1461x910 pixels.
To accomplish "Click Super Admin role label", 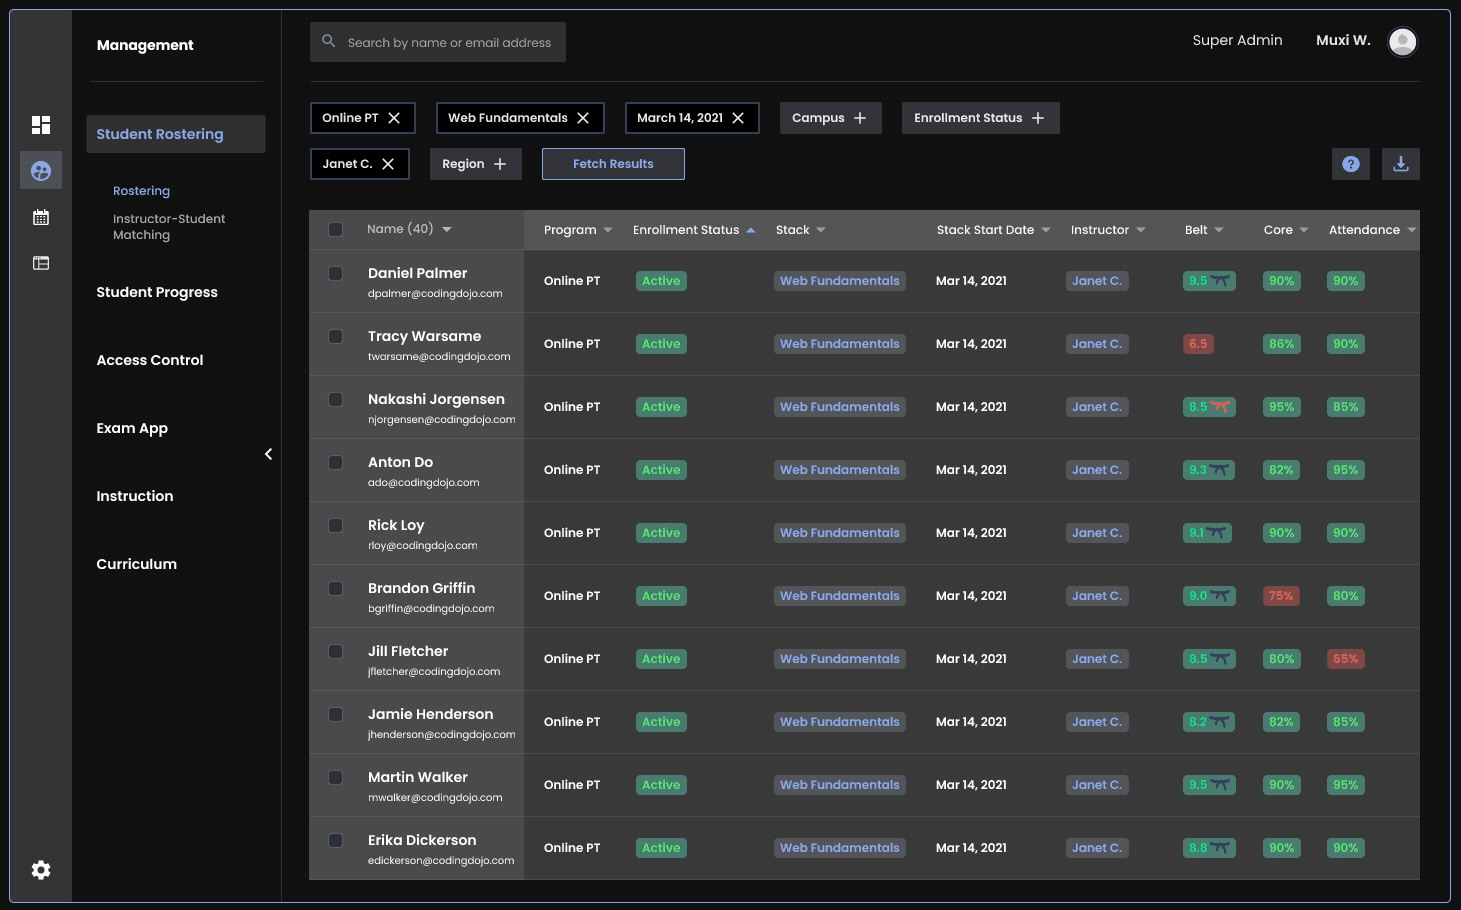I will click(1237, 40).
